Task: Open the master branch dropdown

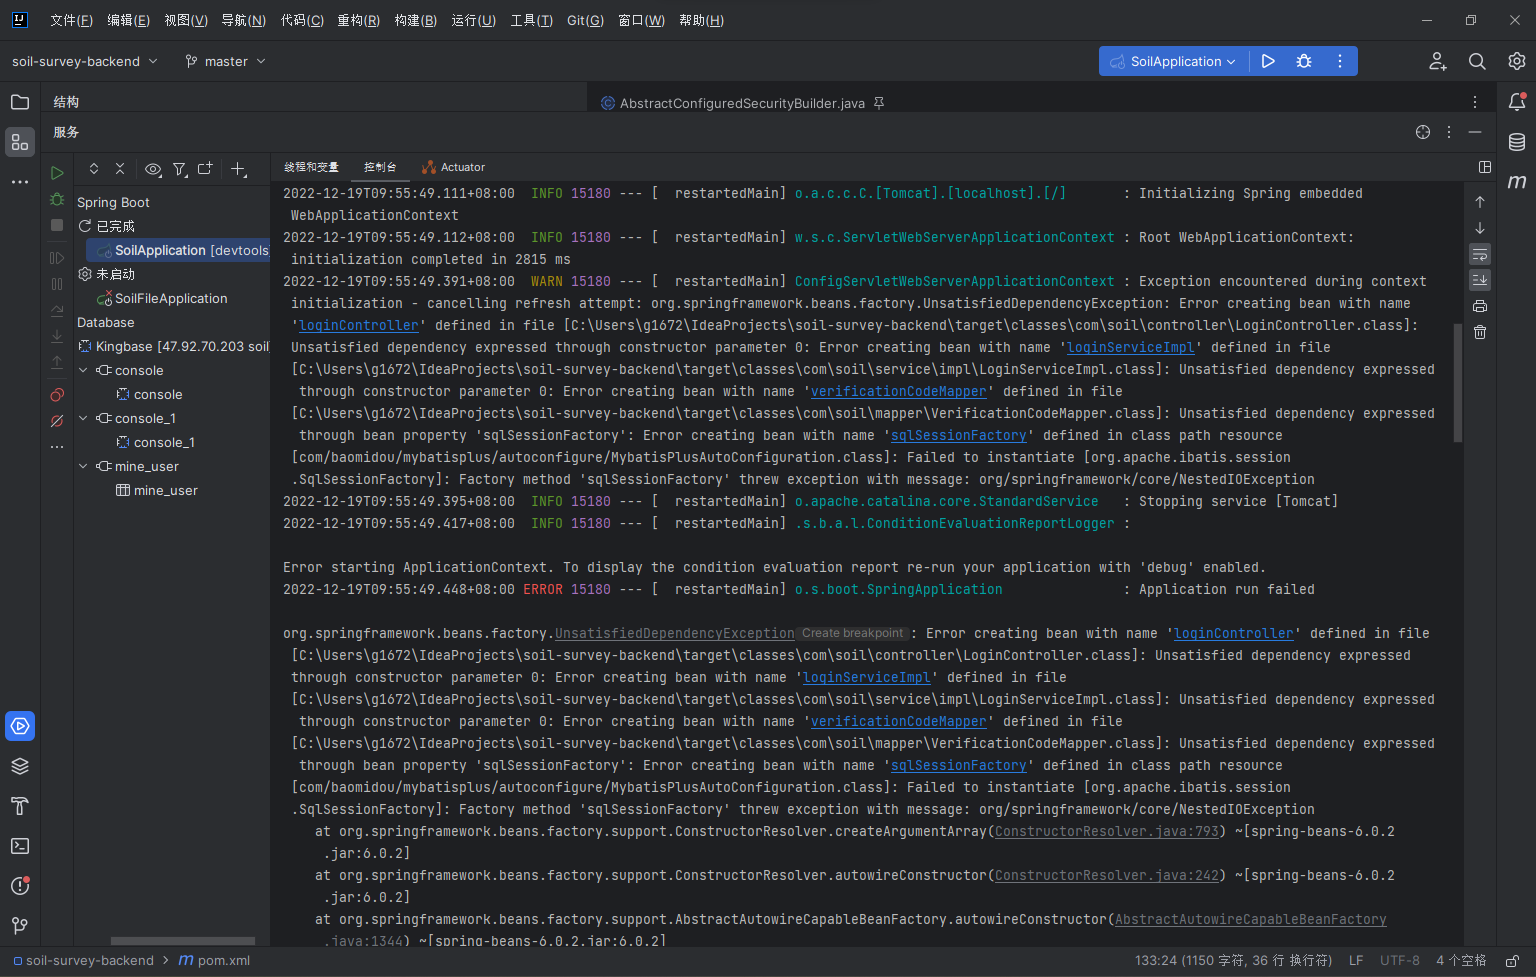Action: (x=224, y=61)
